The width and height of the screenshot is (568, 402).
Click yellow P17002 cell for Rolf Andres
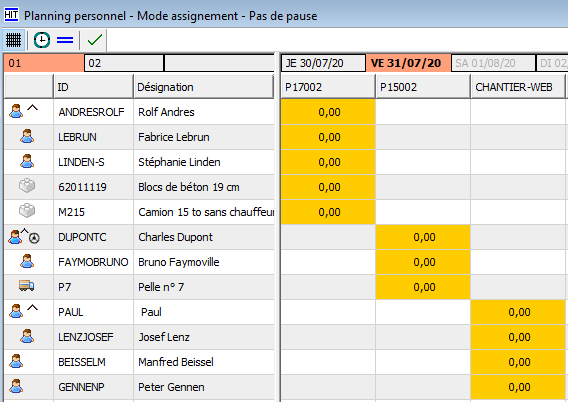328,112
